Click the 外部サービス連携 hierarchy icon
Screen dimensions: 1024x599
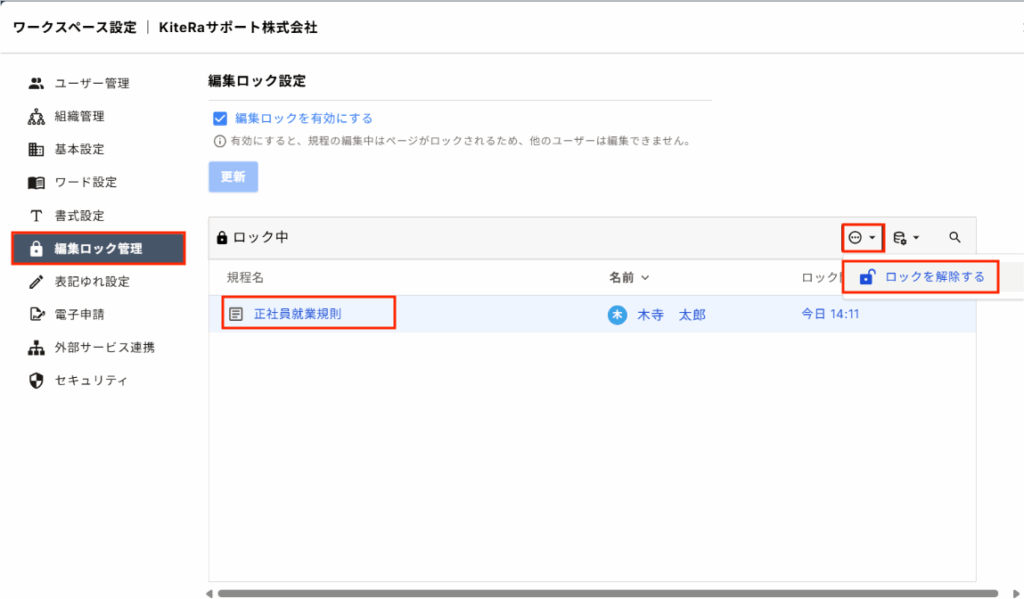point(36,347)
